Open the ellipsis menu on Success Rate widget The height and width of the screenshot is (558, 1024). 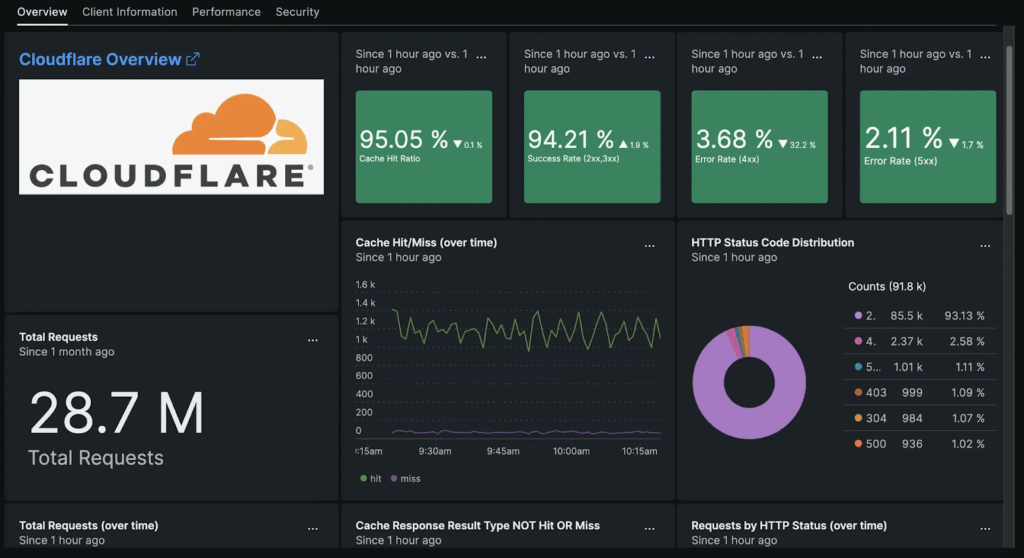click(649, 56)
